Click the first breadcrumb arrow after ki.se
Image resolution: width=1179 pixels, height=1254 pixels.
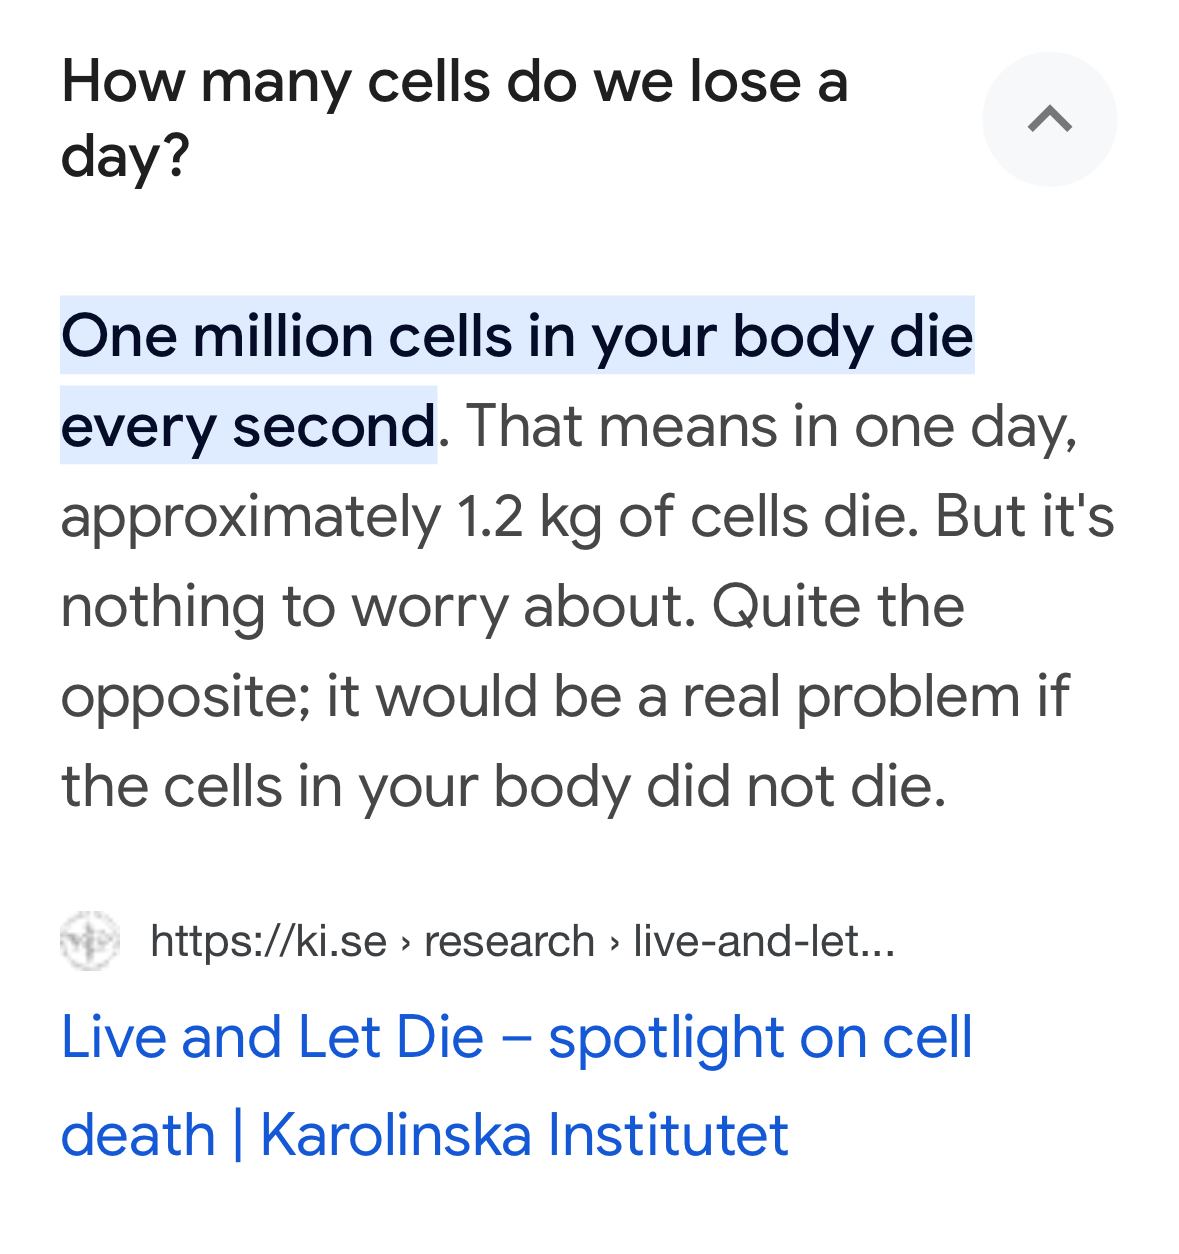click(x=405, y=943)
